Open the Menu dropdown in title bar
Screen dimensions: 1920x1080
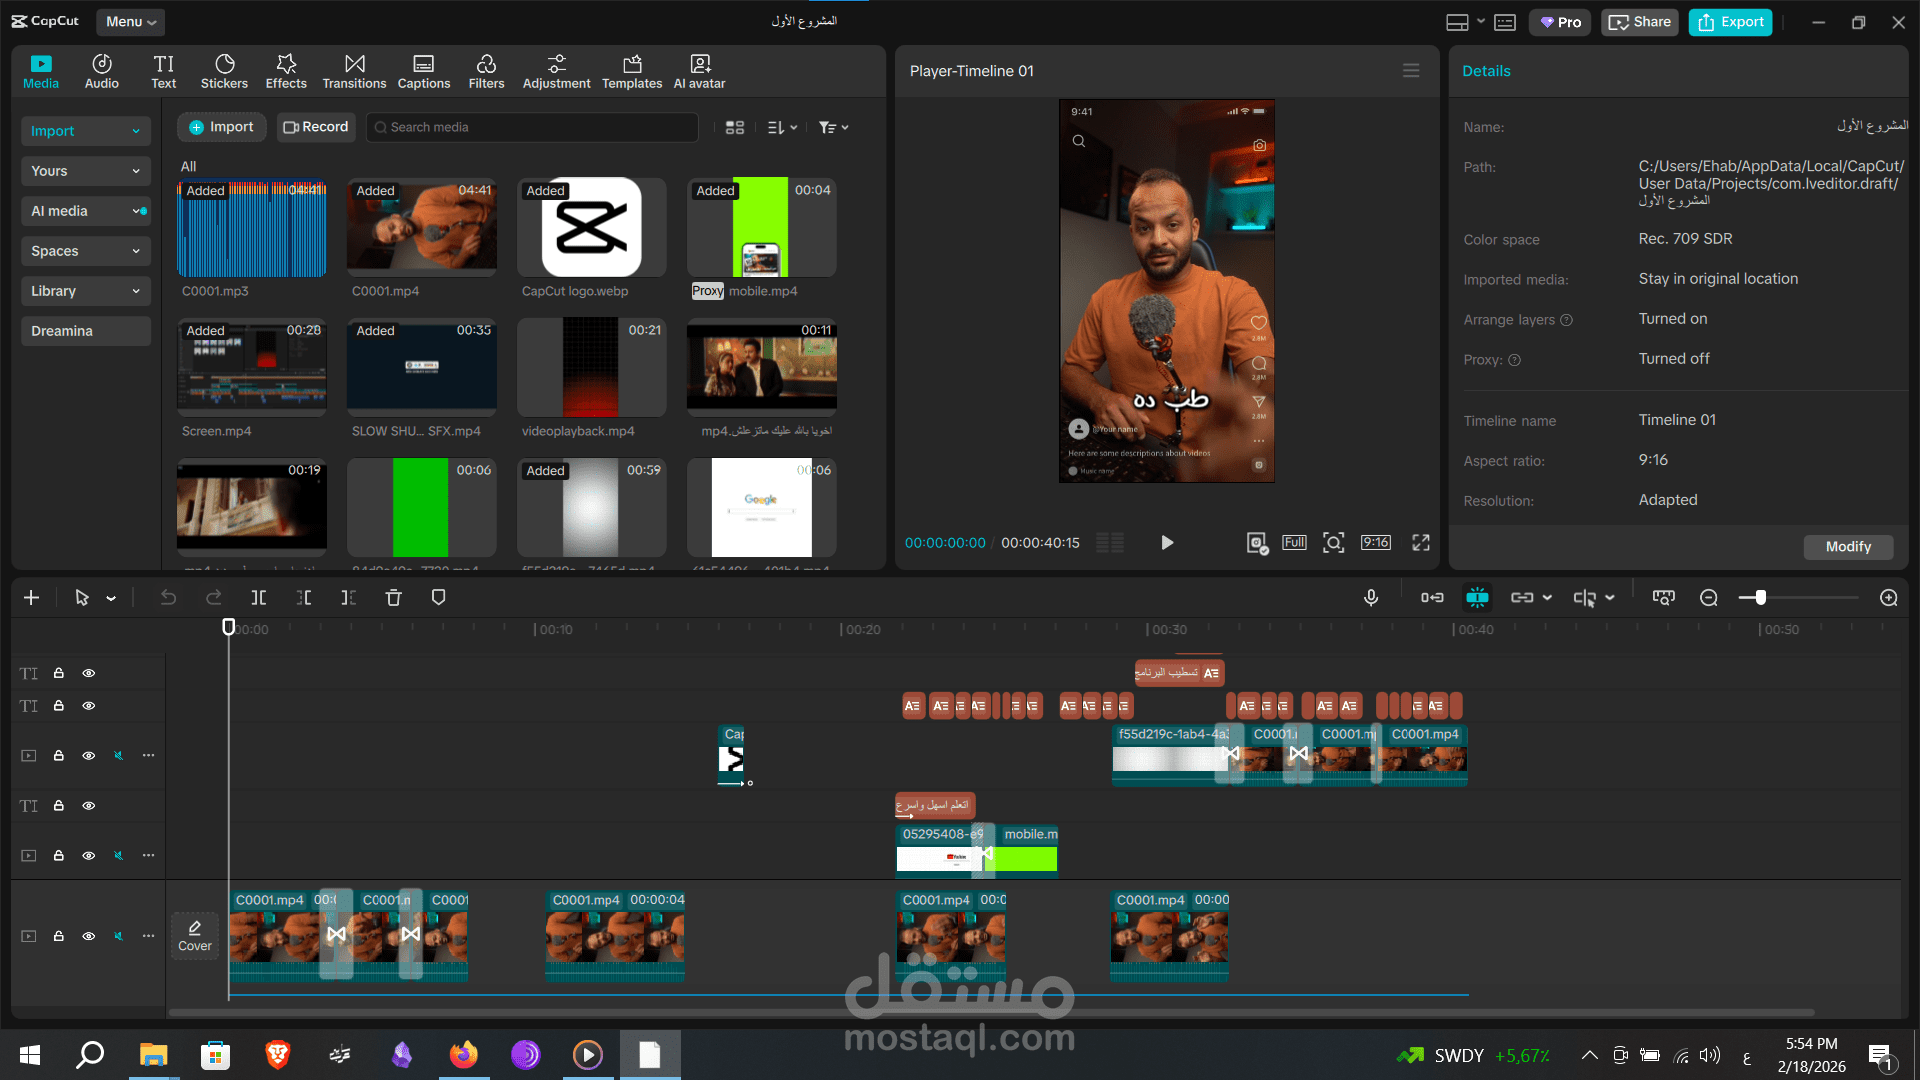tap(131, 21)
